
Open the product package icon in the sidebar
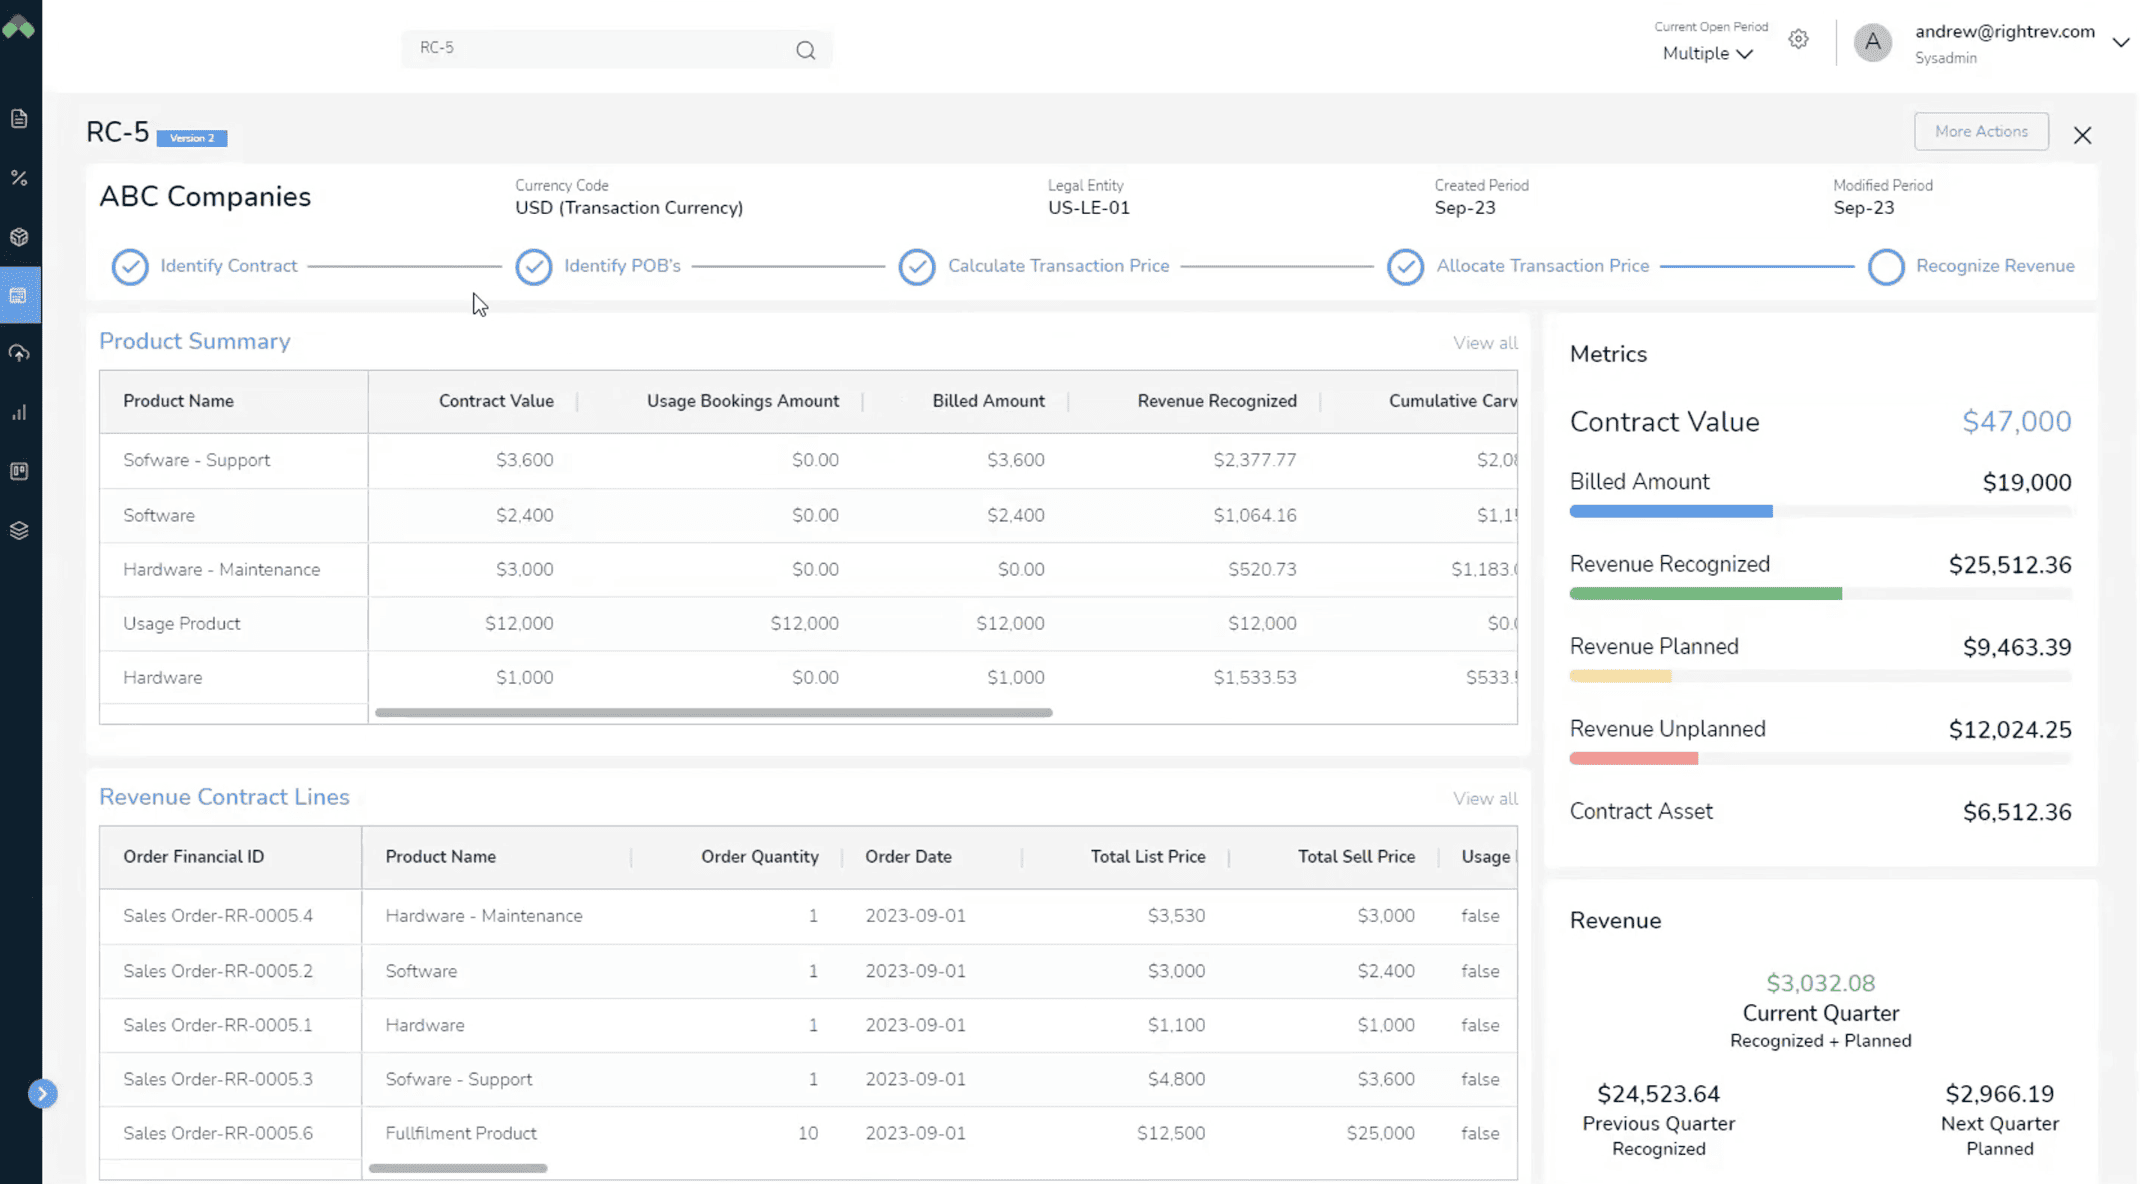click(20, 237)
